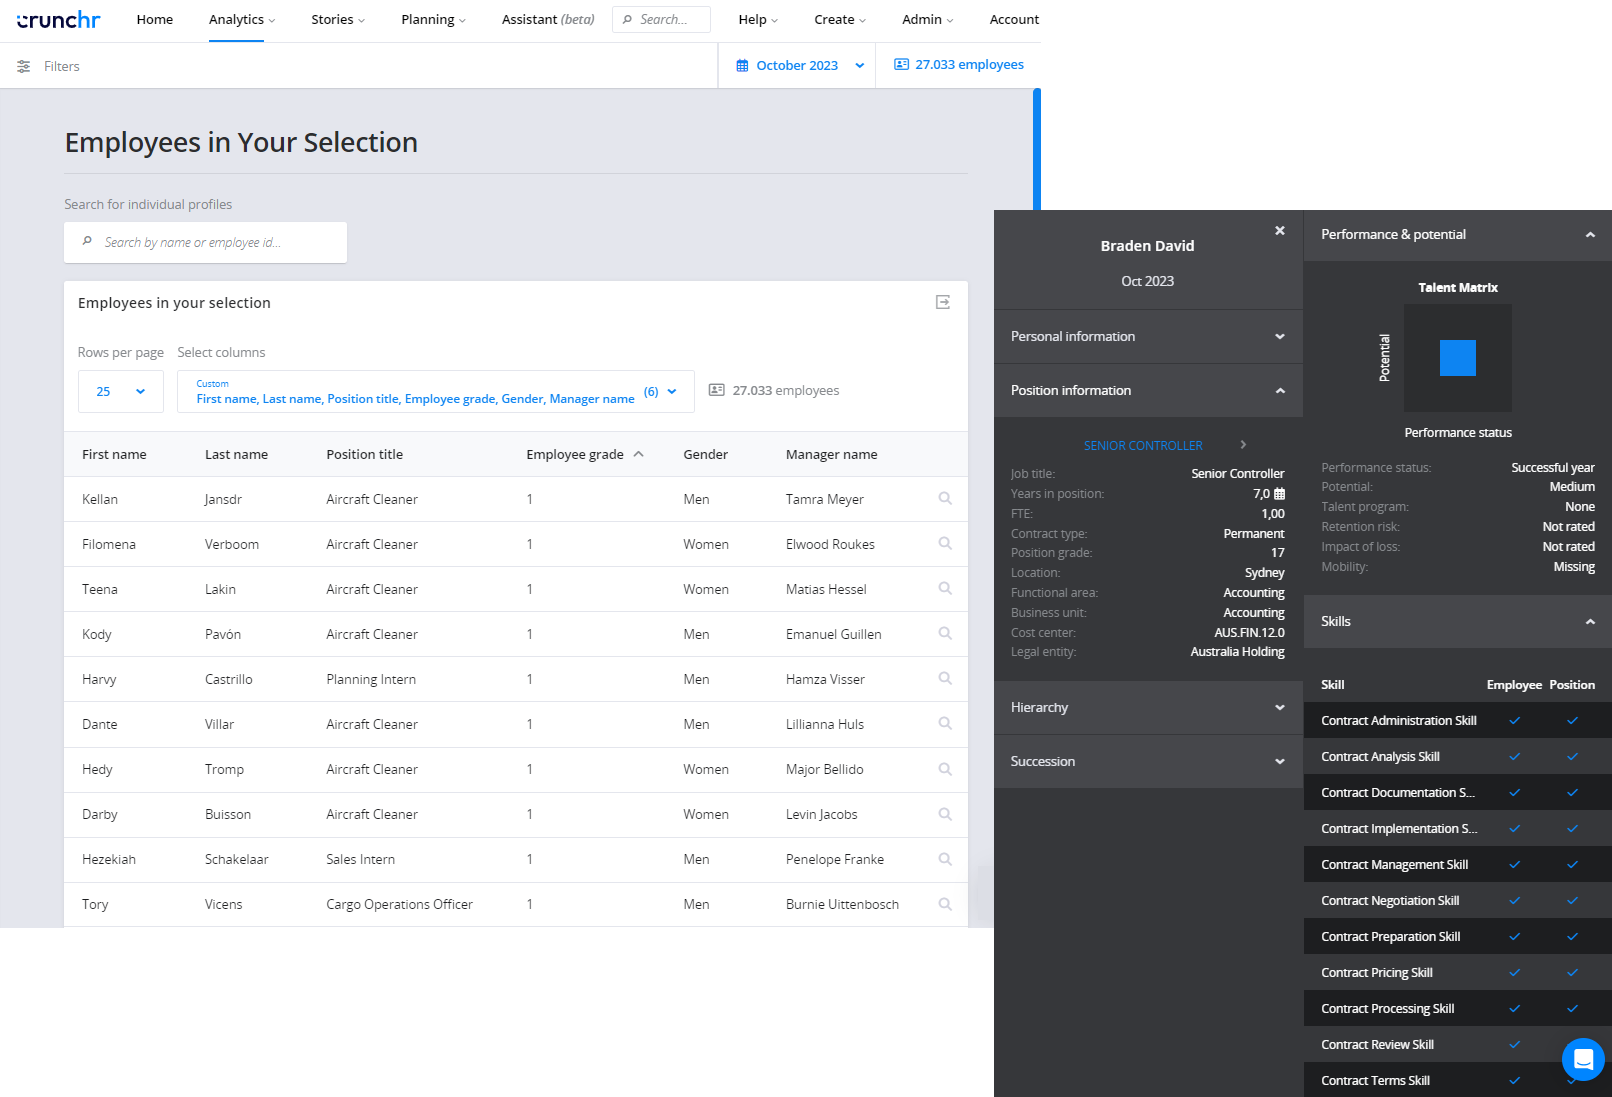This screenshot has height=1097, width=1612.
Task: Click the top navigation Search field
Action: tap(661, 20)
